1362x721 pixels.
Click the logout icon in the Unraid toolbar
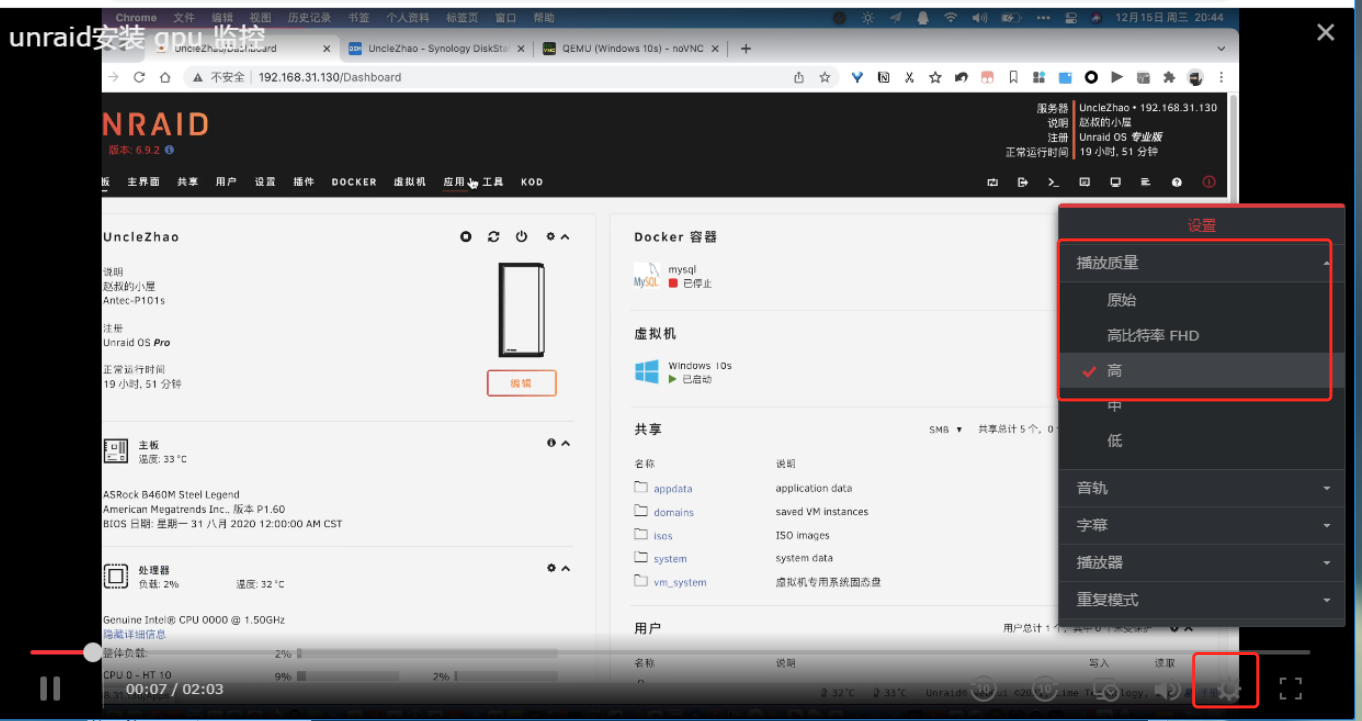tap(1022, 182)
